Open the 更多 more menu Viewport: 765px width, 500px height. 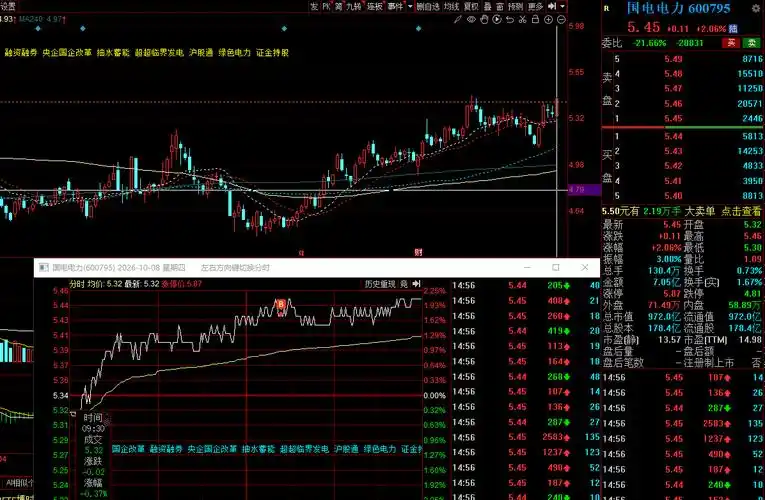535,6
